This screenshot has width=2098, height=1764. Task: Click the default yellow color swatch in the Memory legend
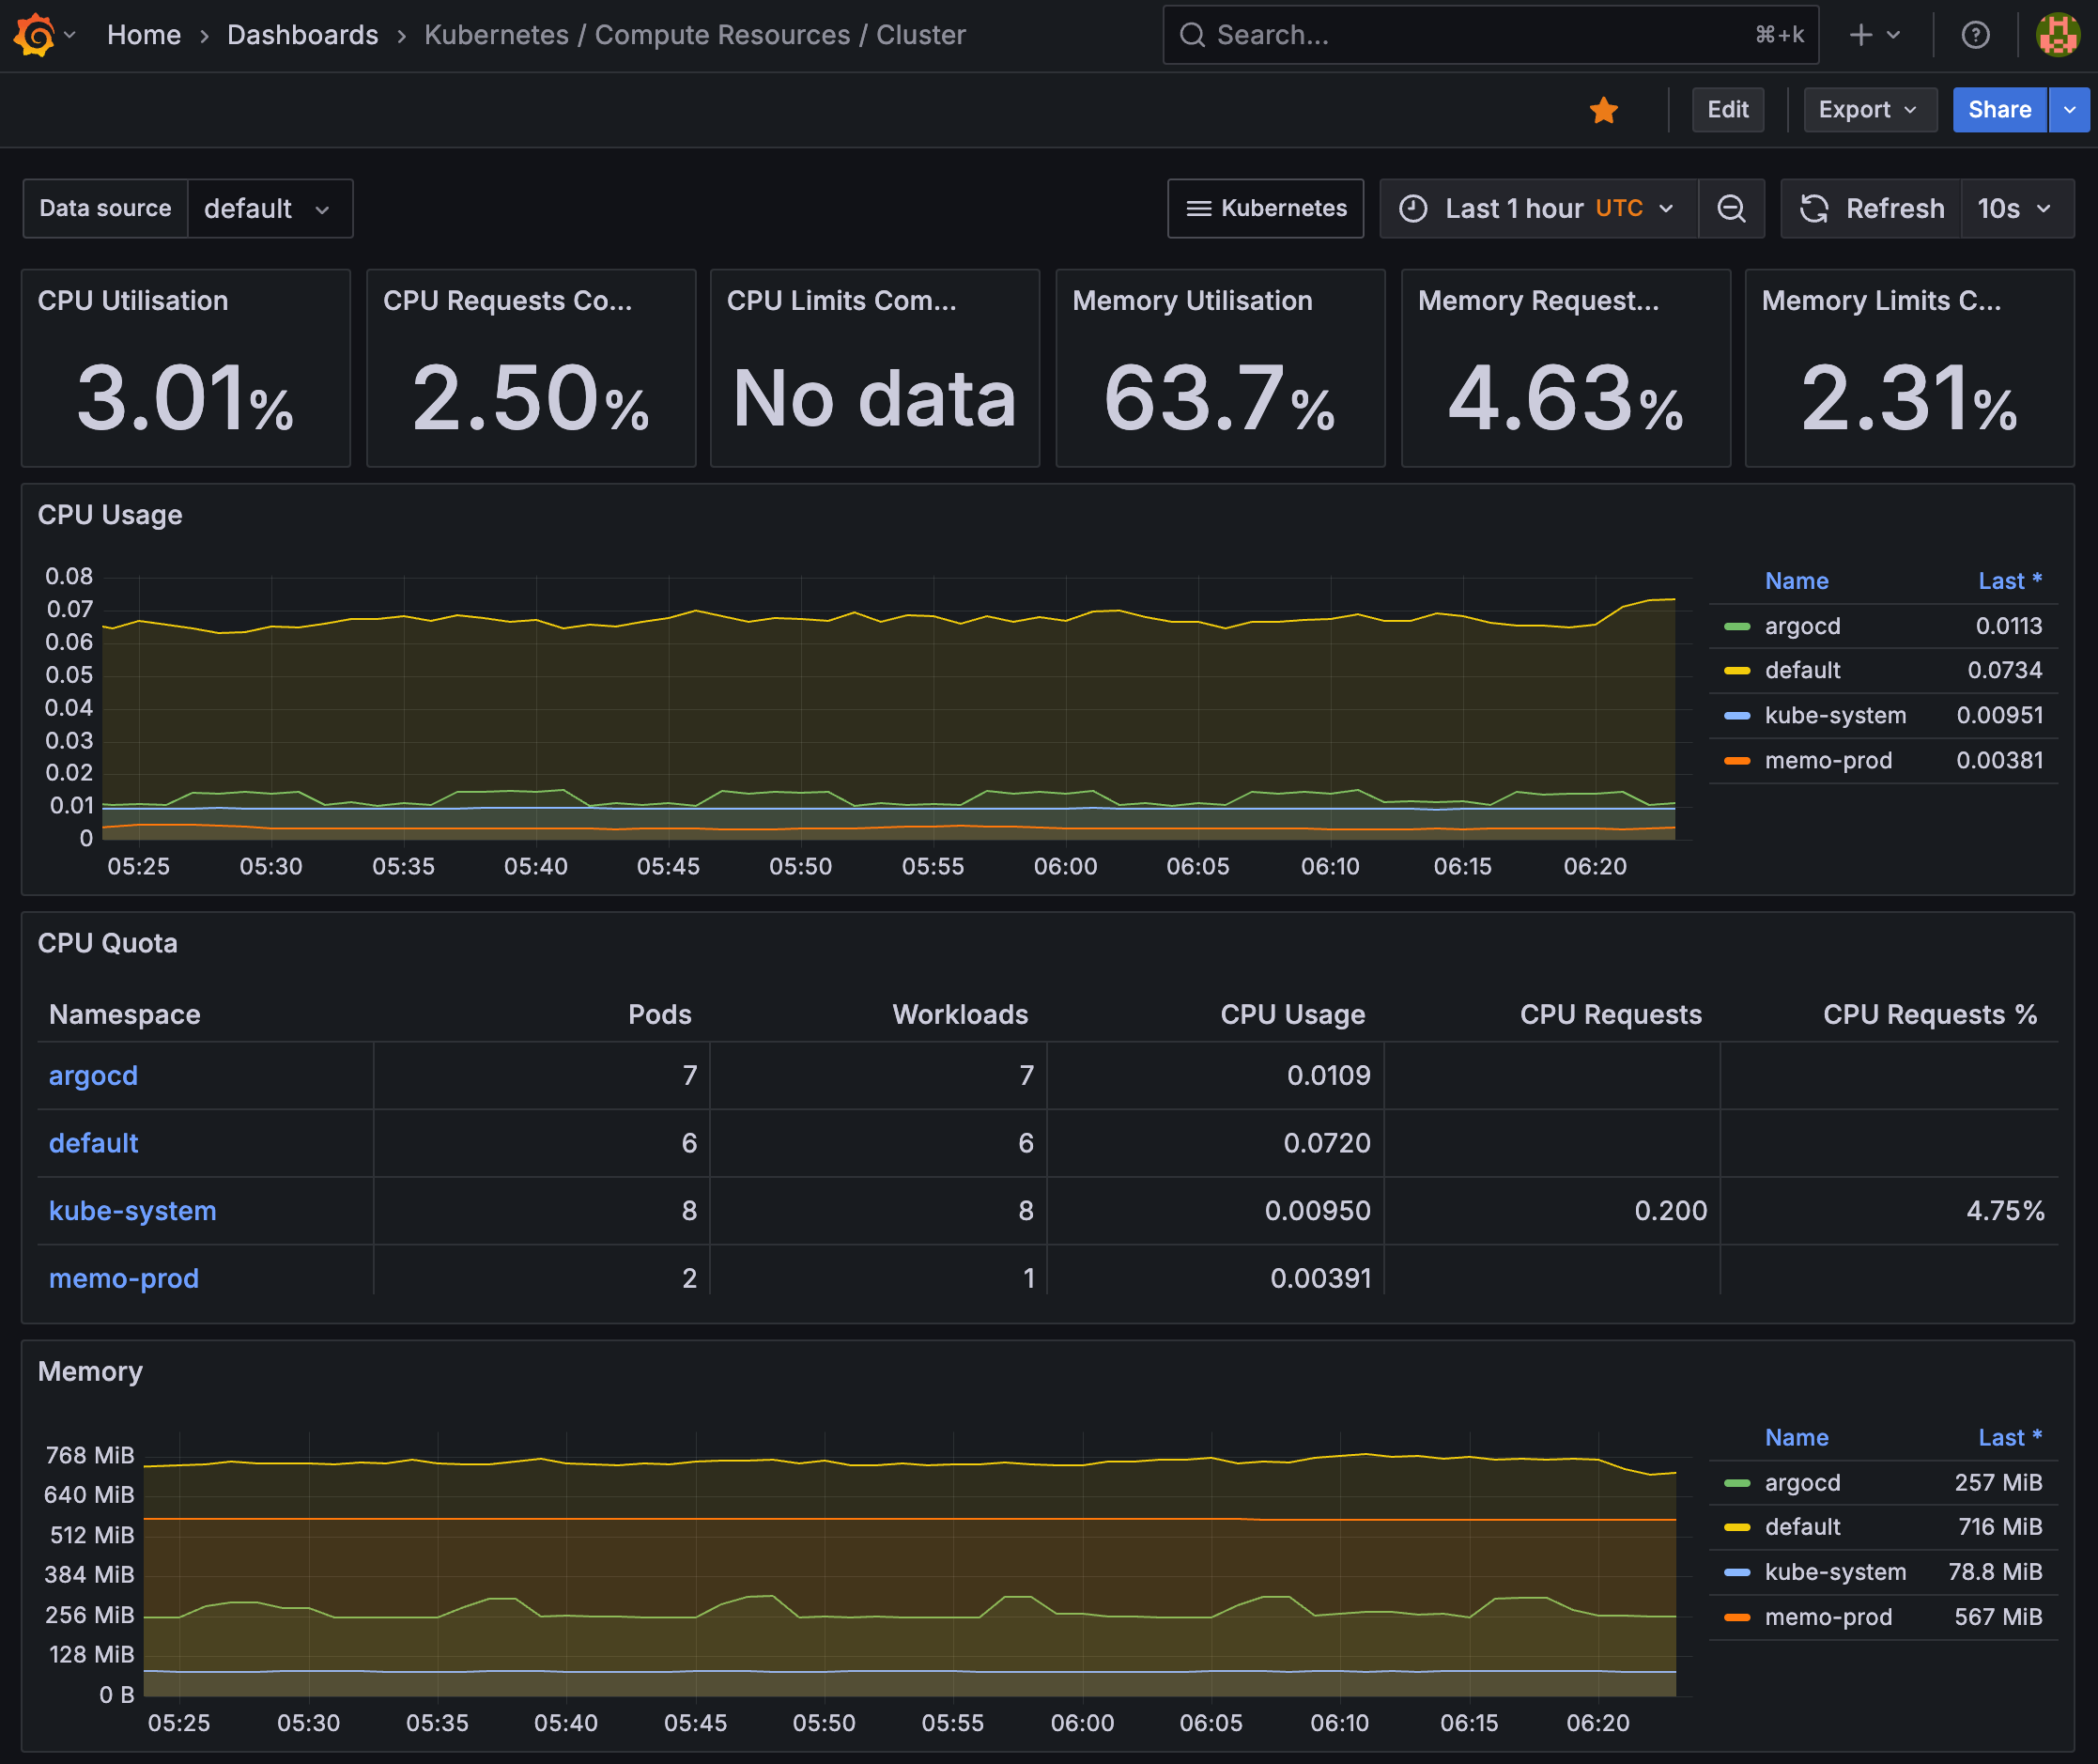[1737, 1527]
